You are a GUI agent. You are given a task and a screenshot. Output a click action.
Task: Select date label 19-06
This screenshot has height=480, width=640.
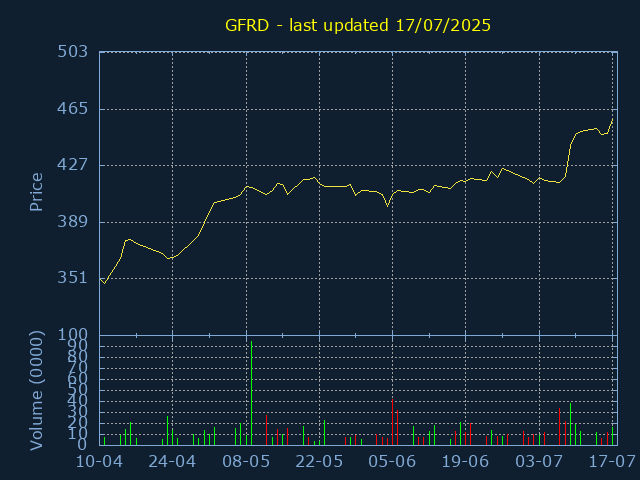465,462
